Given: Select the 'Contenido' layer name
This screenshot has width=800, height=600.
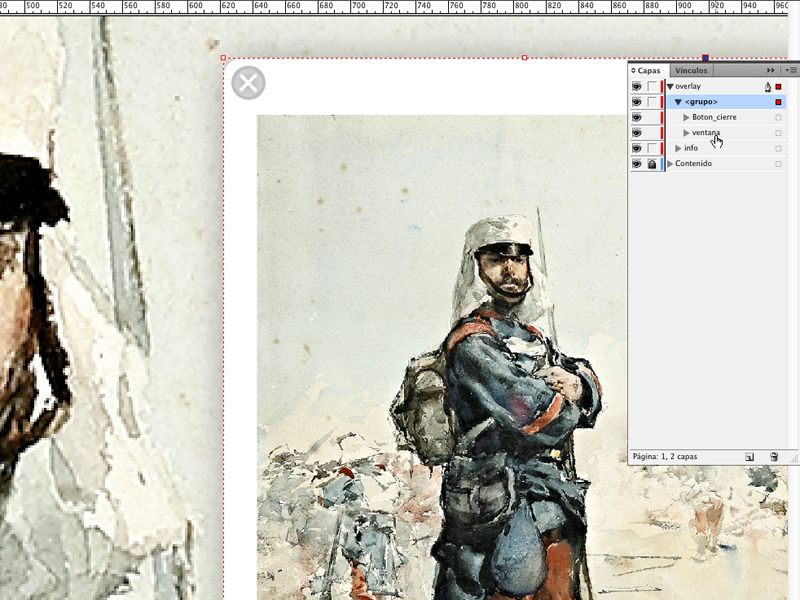Looking at the screenshot, I should pos(693,164).
